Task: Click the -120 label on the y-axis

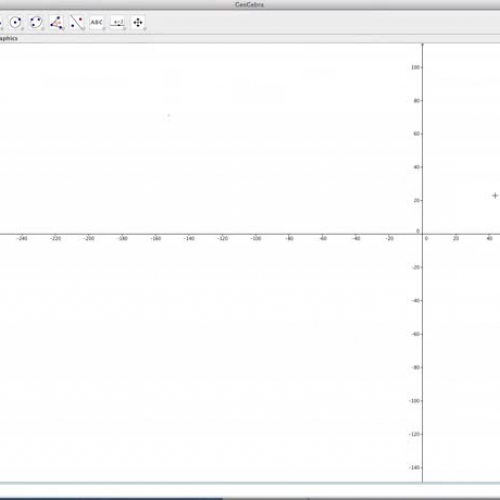Action: click(x=414, y=434)
